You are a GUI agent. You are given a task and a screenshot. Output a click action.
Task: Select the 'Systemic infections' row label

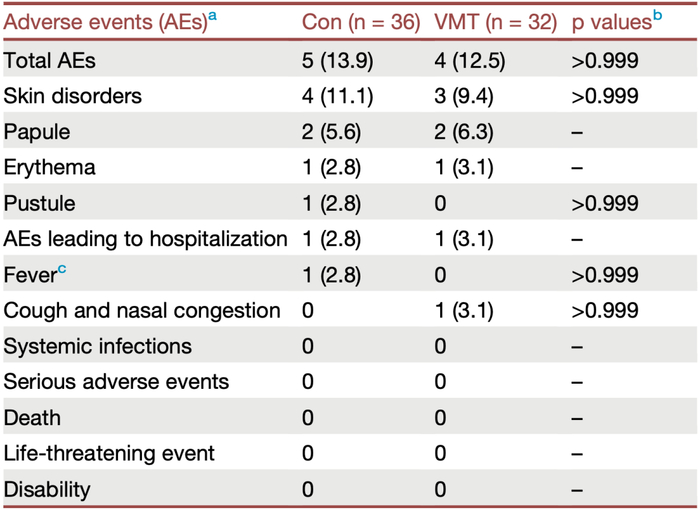click(x=97, y=346)
